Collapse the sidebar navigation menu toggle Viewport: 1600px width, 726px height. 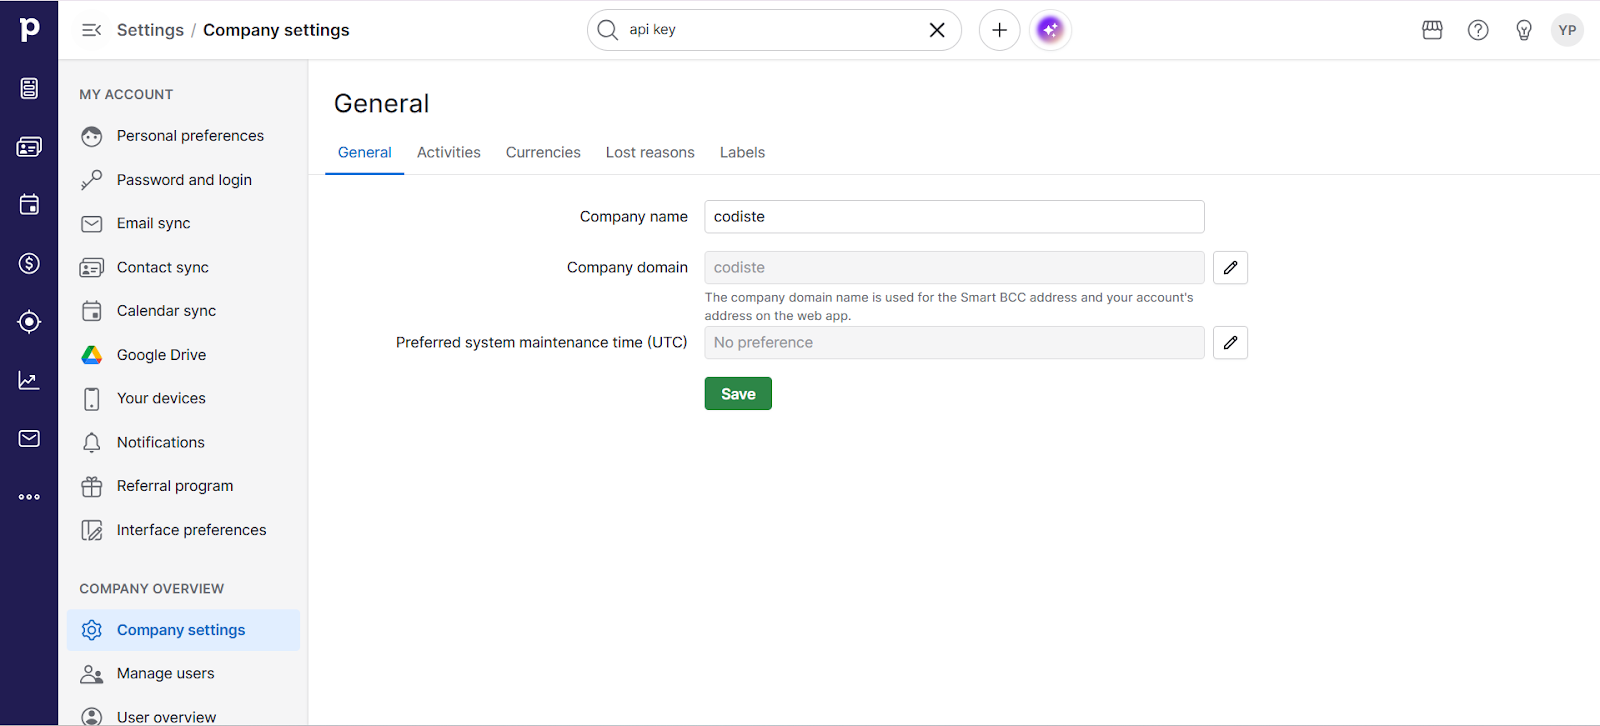tap(91, 30)
